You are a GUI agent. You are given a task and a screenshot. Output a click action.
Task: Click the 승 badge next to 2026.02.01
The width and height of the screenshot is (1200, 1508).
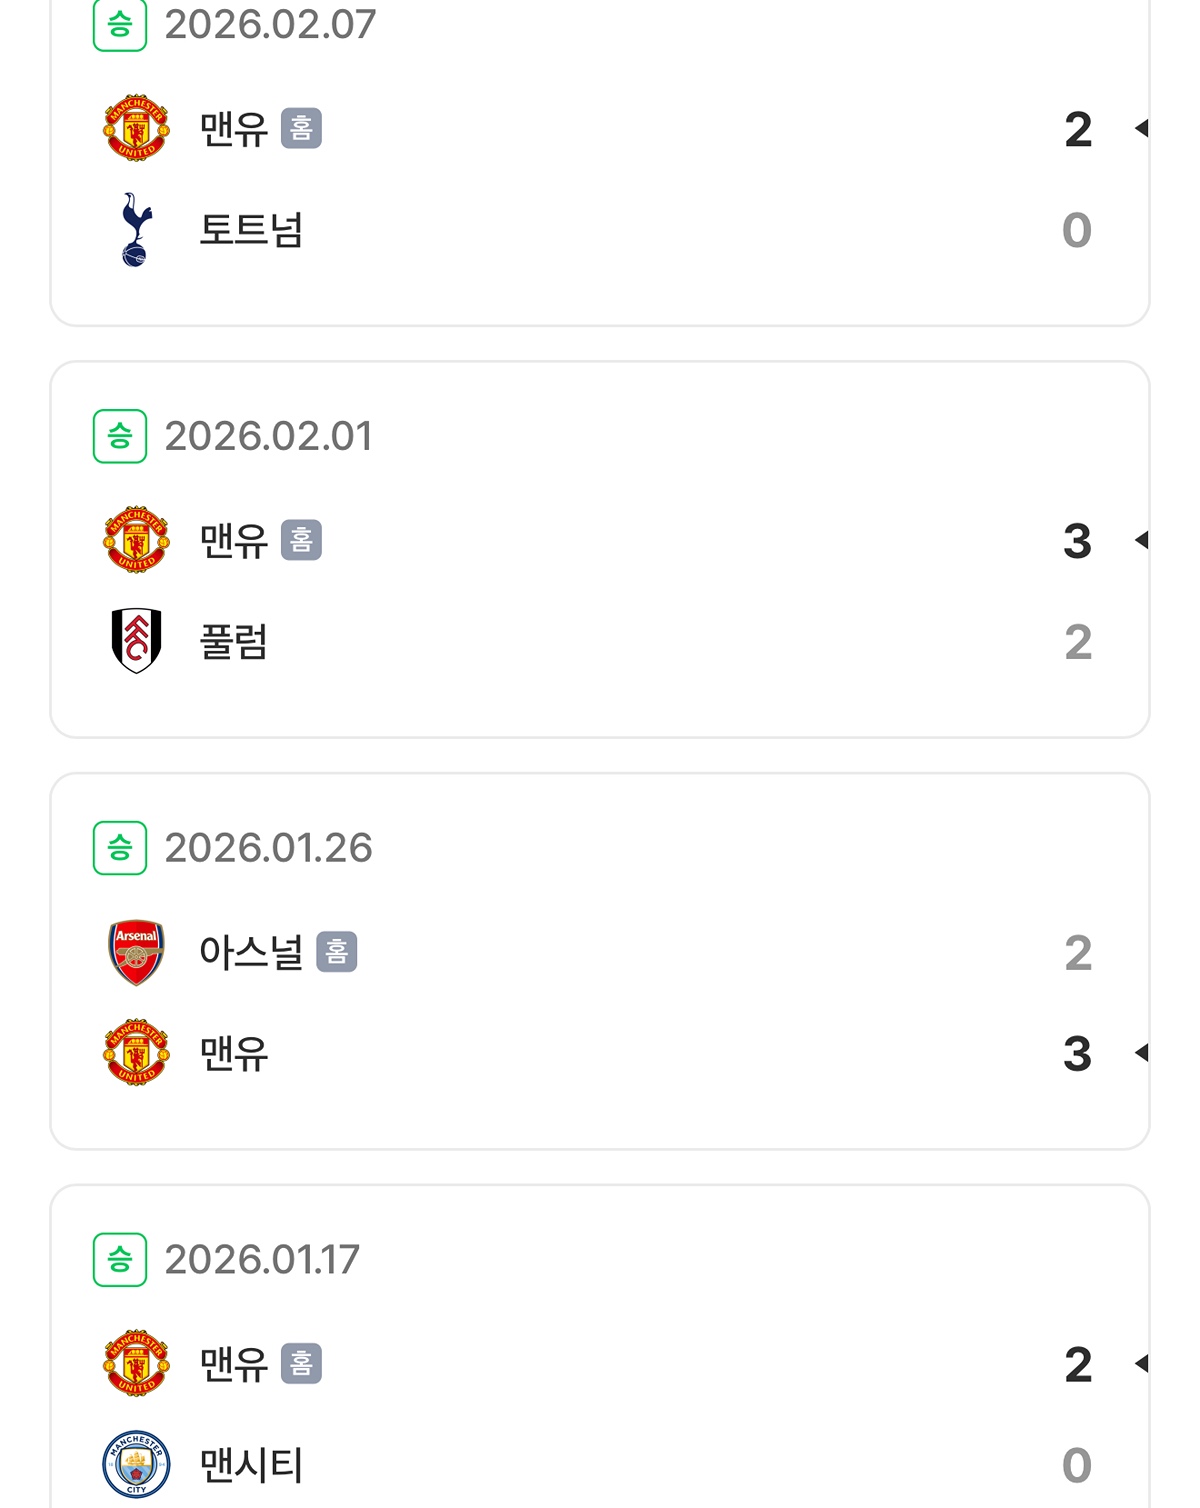point(120,436)
